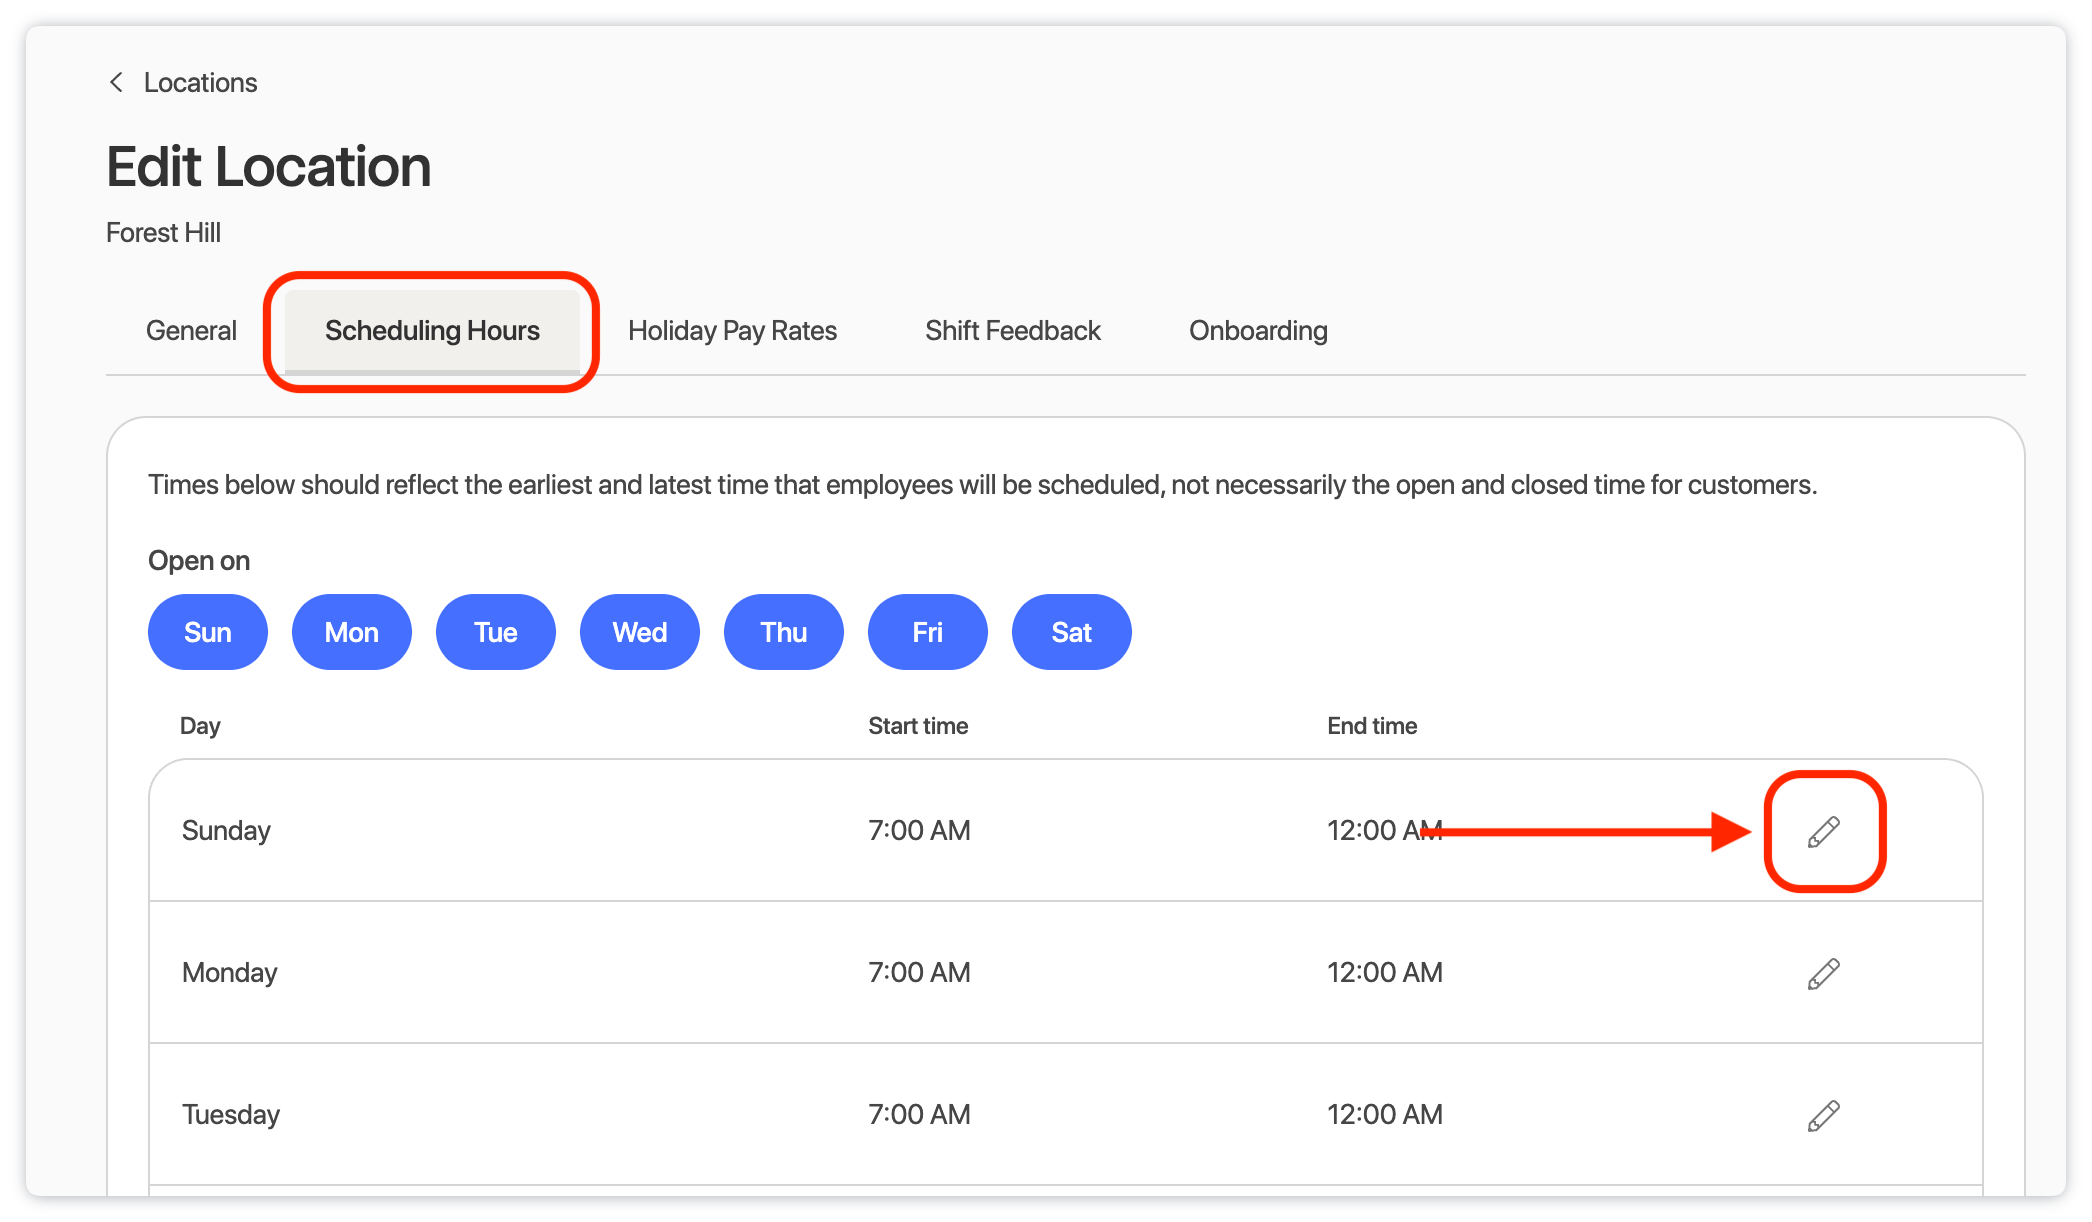Click Monday's 12:00 AM end time

1384,973
